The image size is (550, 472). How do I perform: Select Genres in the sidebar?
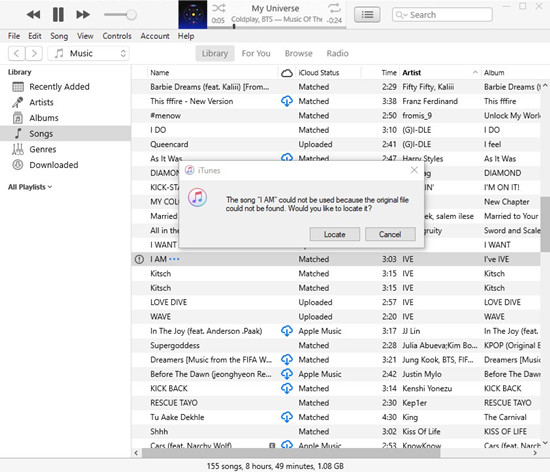pos(65,149)
